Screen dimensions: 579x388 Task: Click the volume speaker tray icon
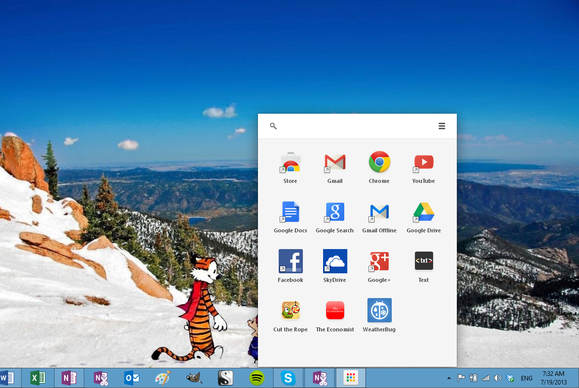point(498,378)
